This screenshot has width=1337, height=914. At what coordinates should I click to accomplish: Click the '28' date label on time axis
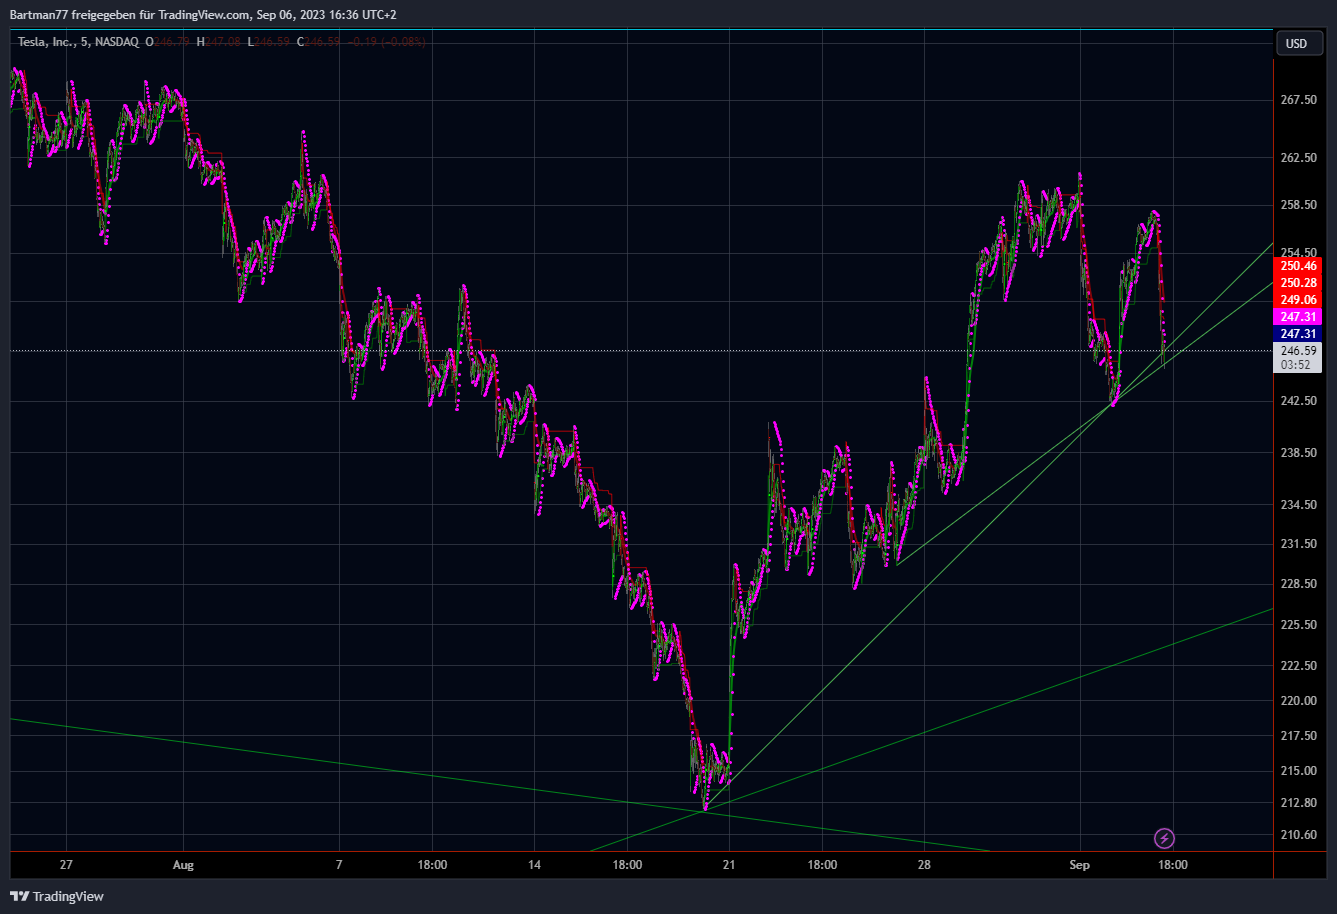click(x=924, y=864)
